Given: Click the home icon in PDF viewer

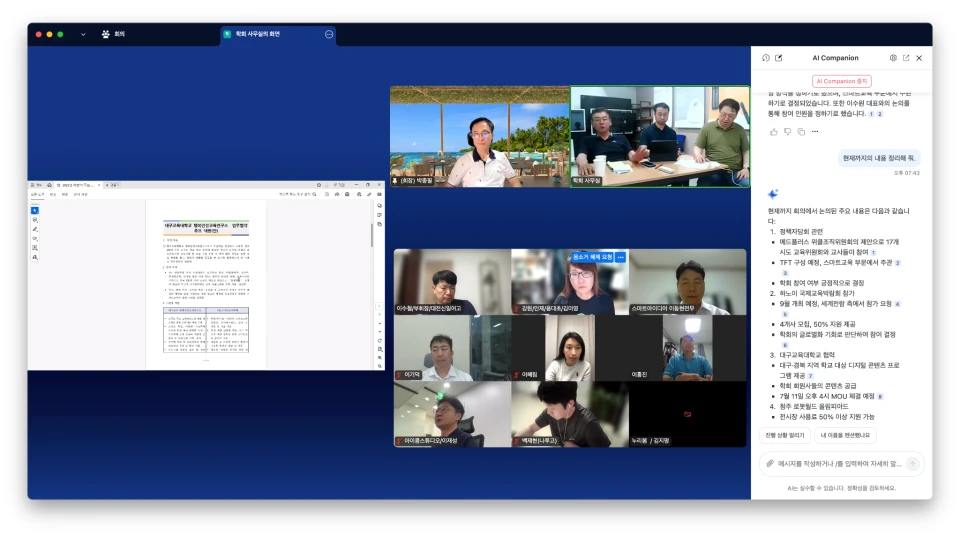Looking at the screenshot, I should [x=50, y=185].
